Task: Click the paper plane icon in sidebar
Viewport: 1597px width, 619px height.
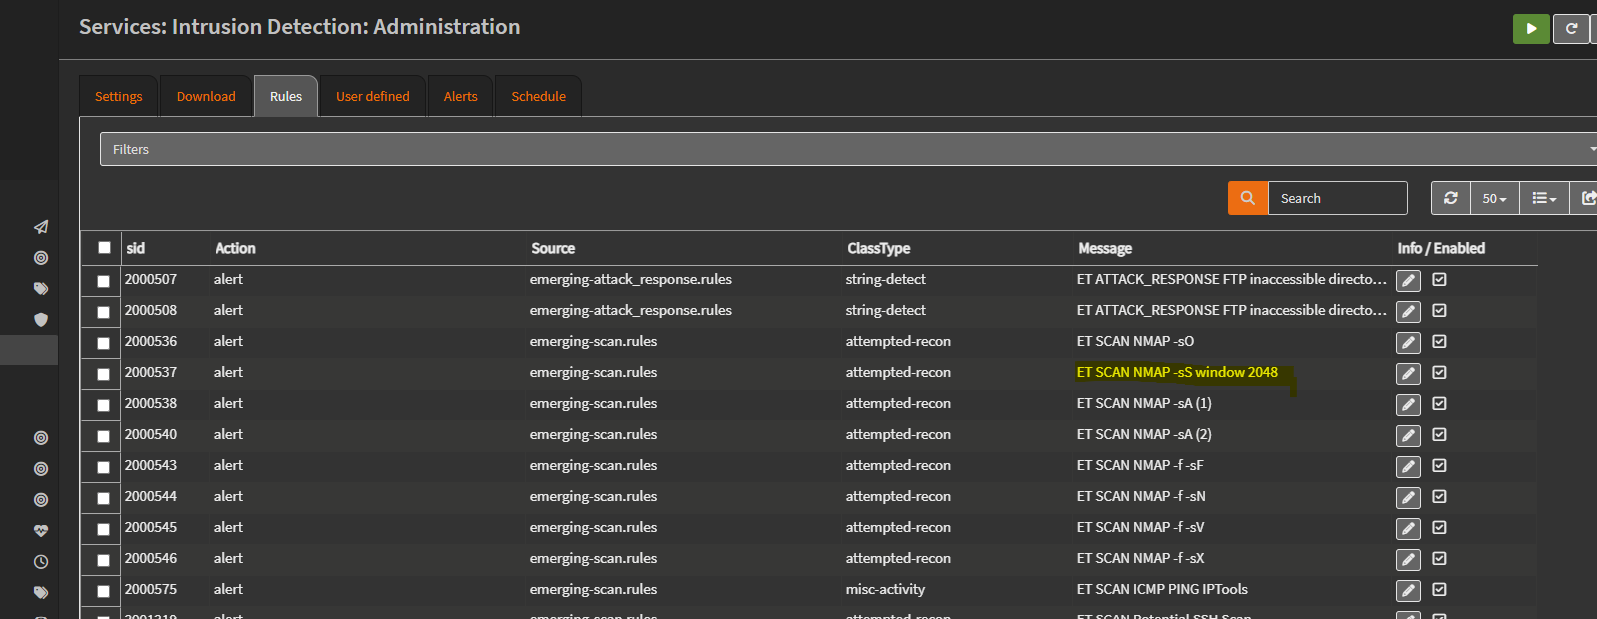Action: point(41,227)
